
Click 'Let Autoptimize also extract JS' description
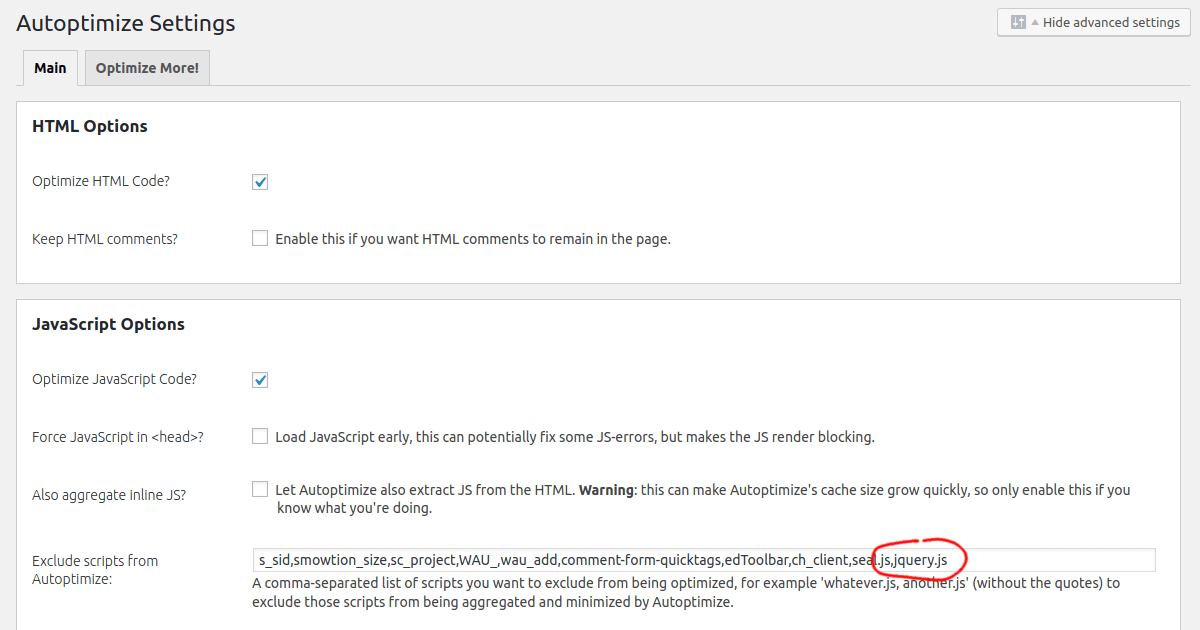[x=703, y=499]
